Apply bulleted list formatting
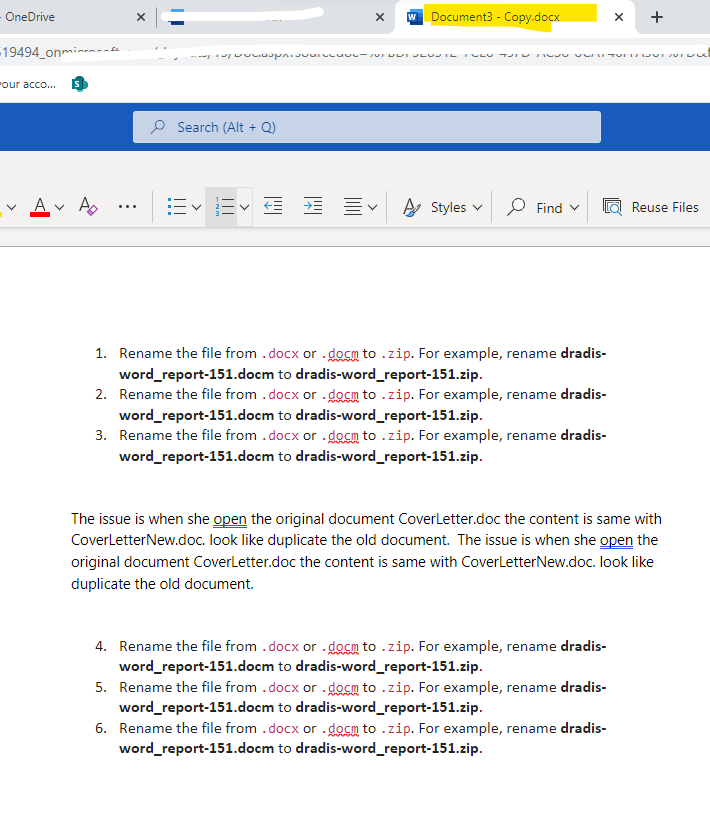This screenshot has height=819, width=710. [x=177, y=207]
